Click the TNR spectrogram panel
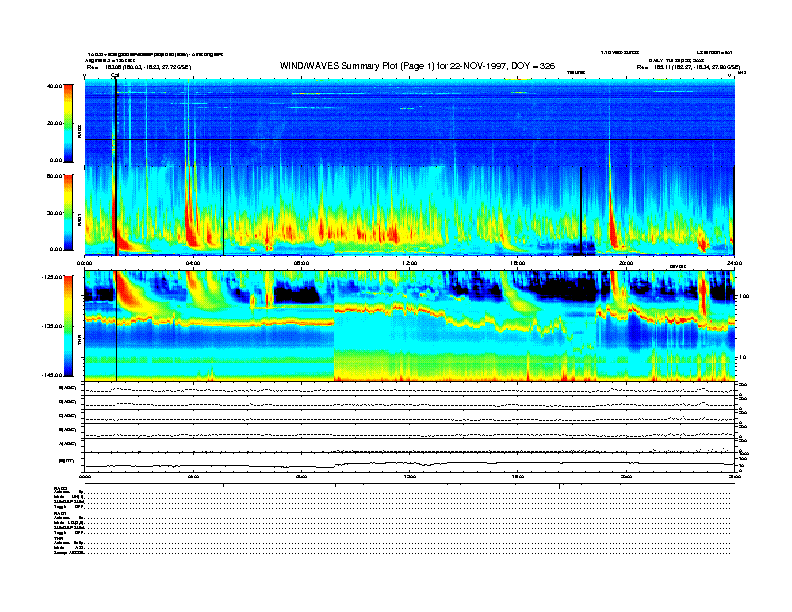 (410, 326)
